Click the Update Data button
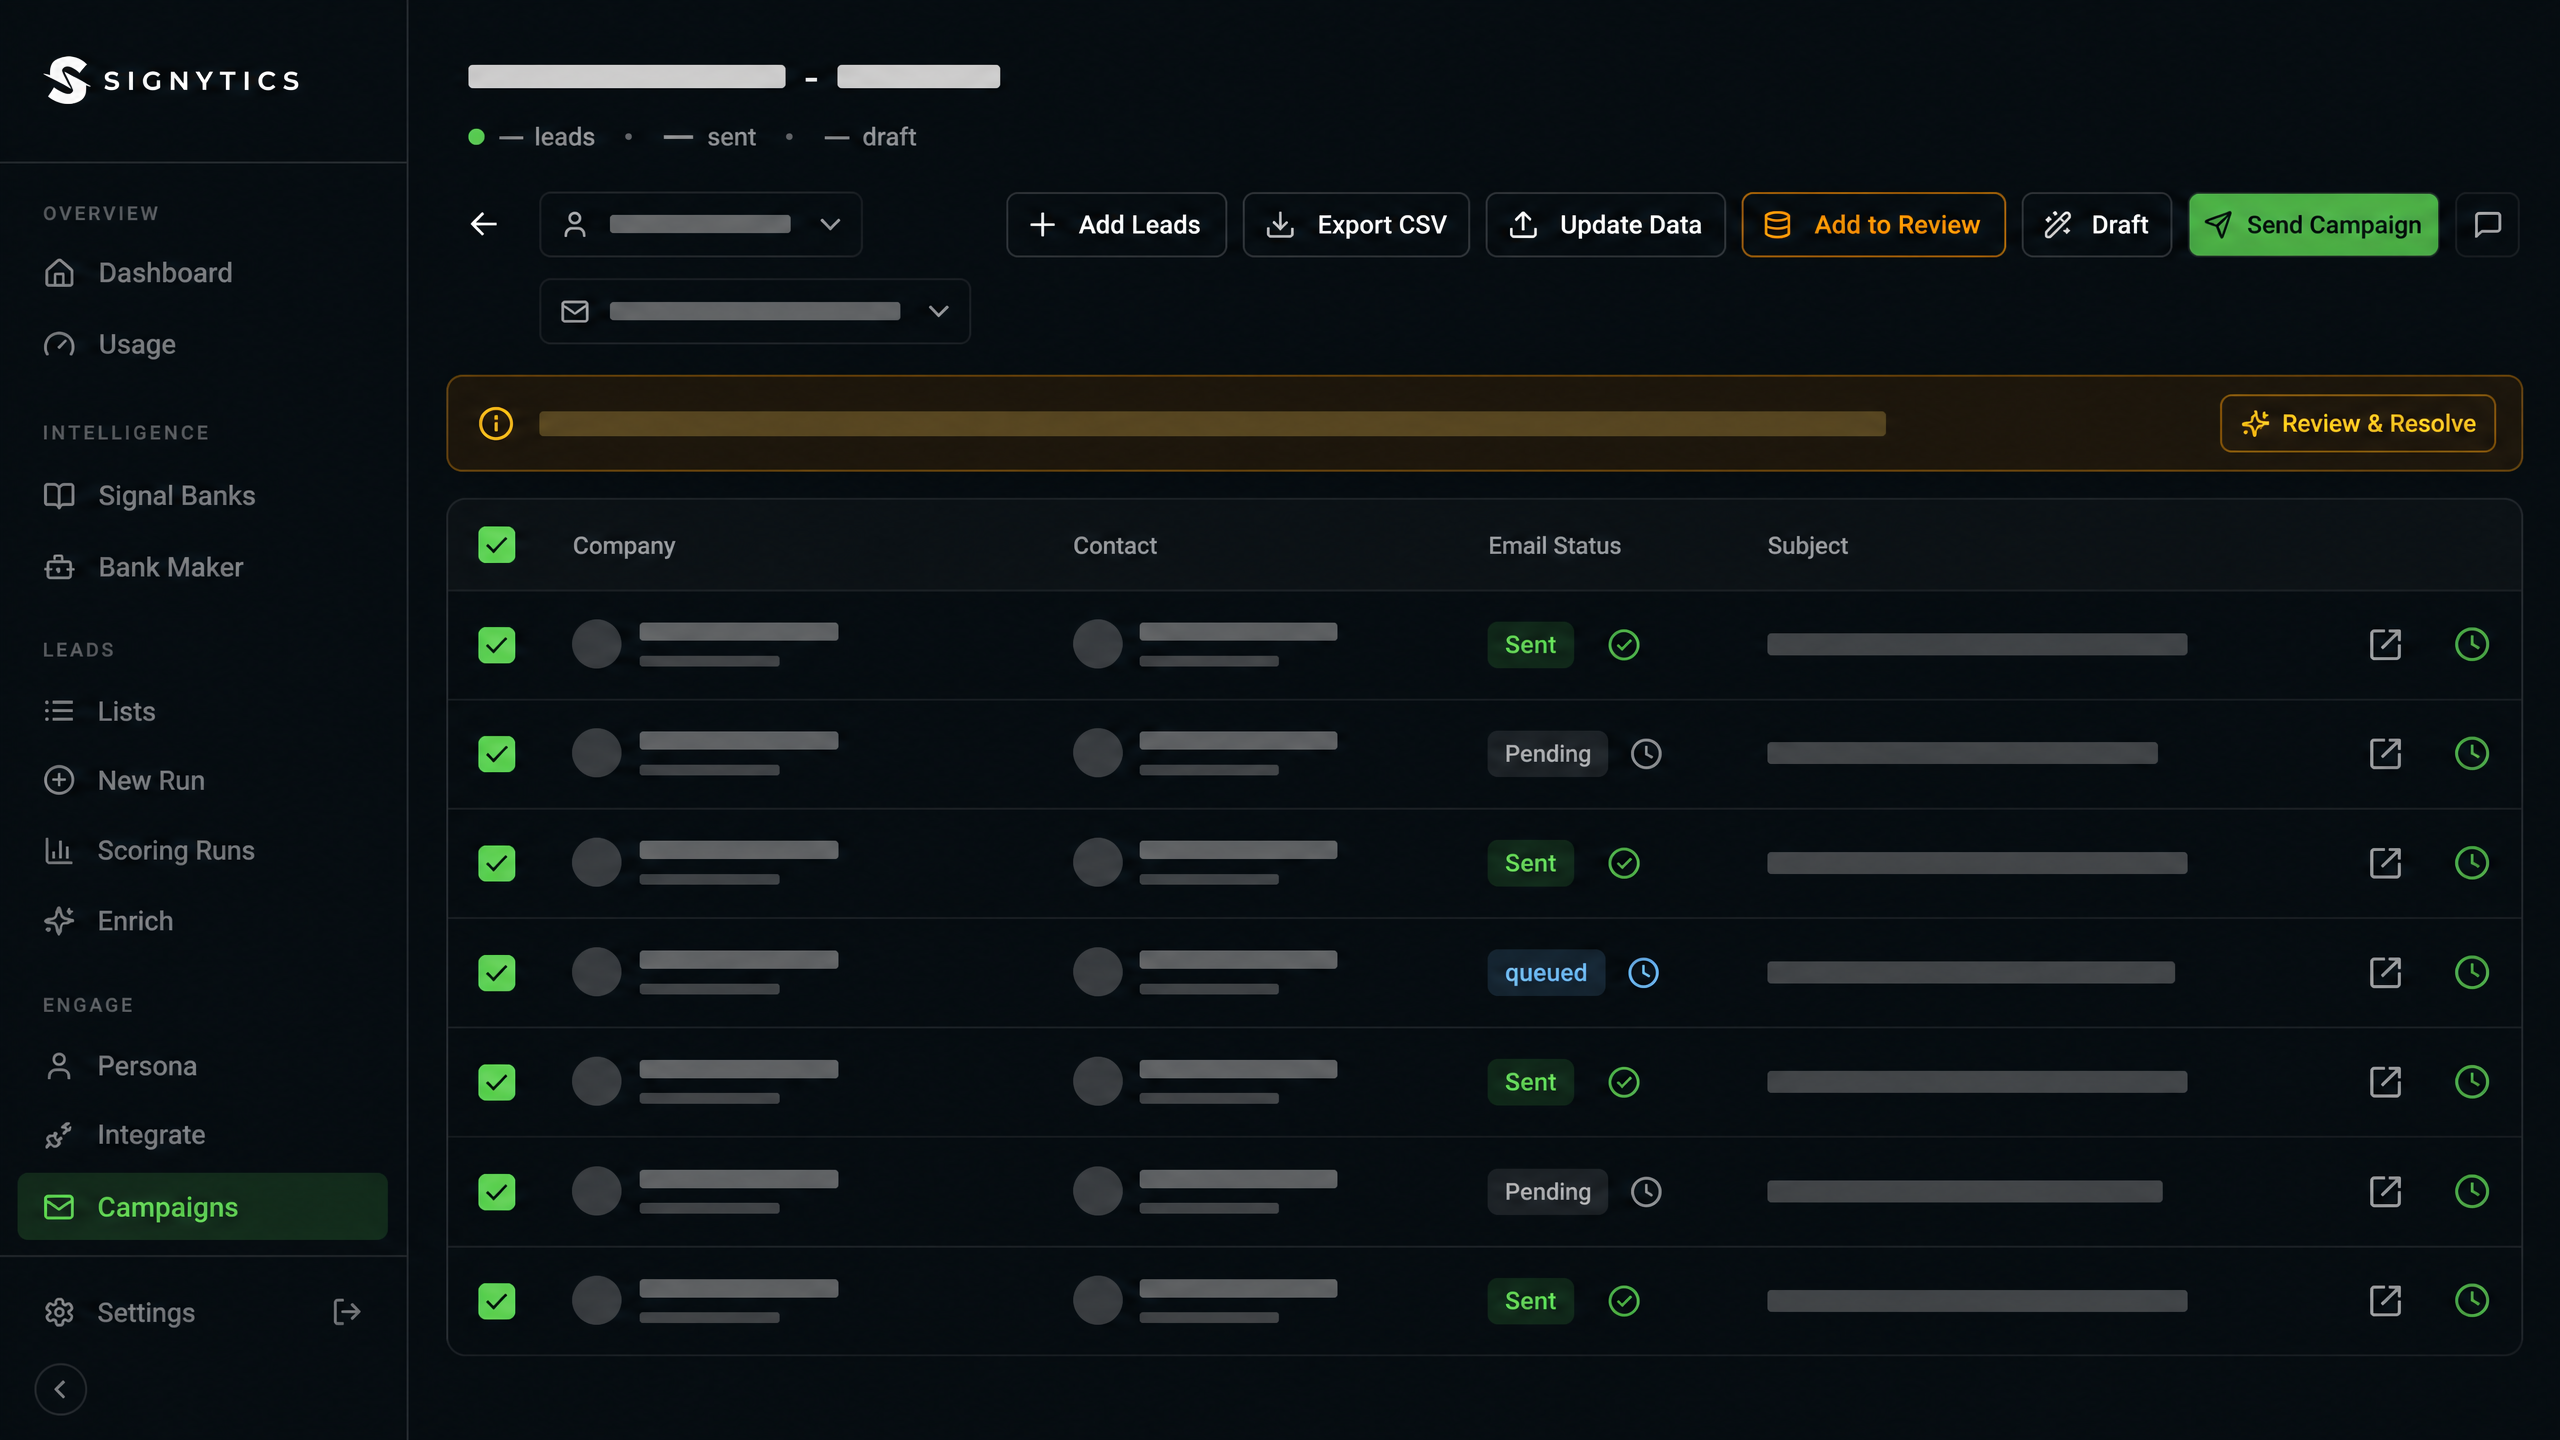This screenshot has height=1440, width=2560. click(x=1605, y=224)
